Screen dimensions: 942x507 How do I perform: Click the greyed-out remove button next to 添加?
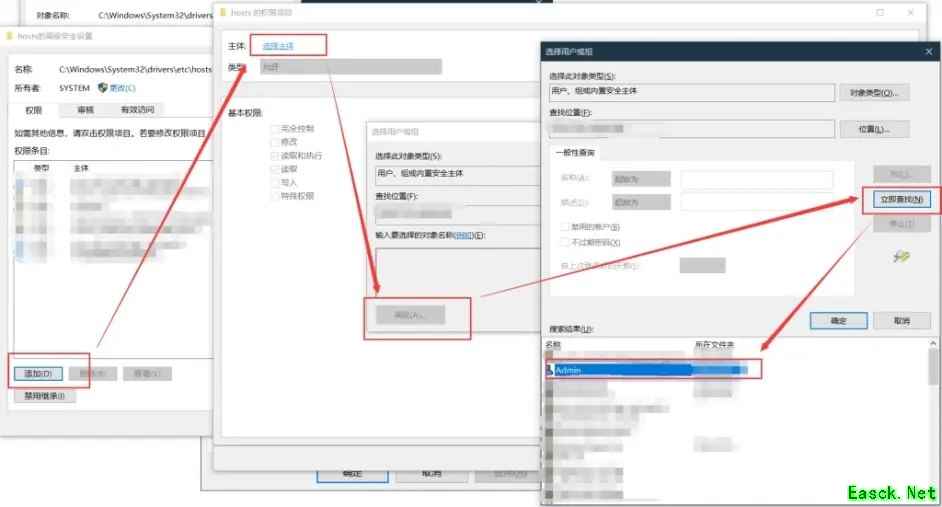tap(93, 374)
